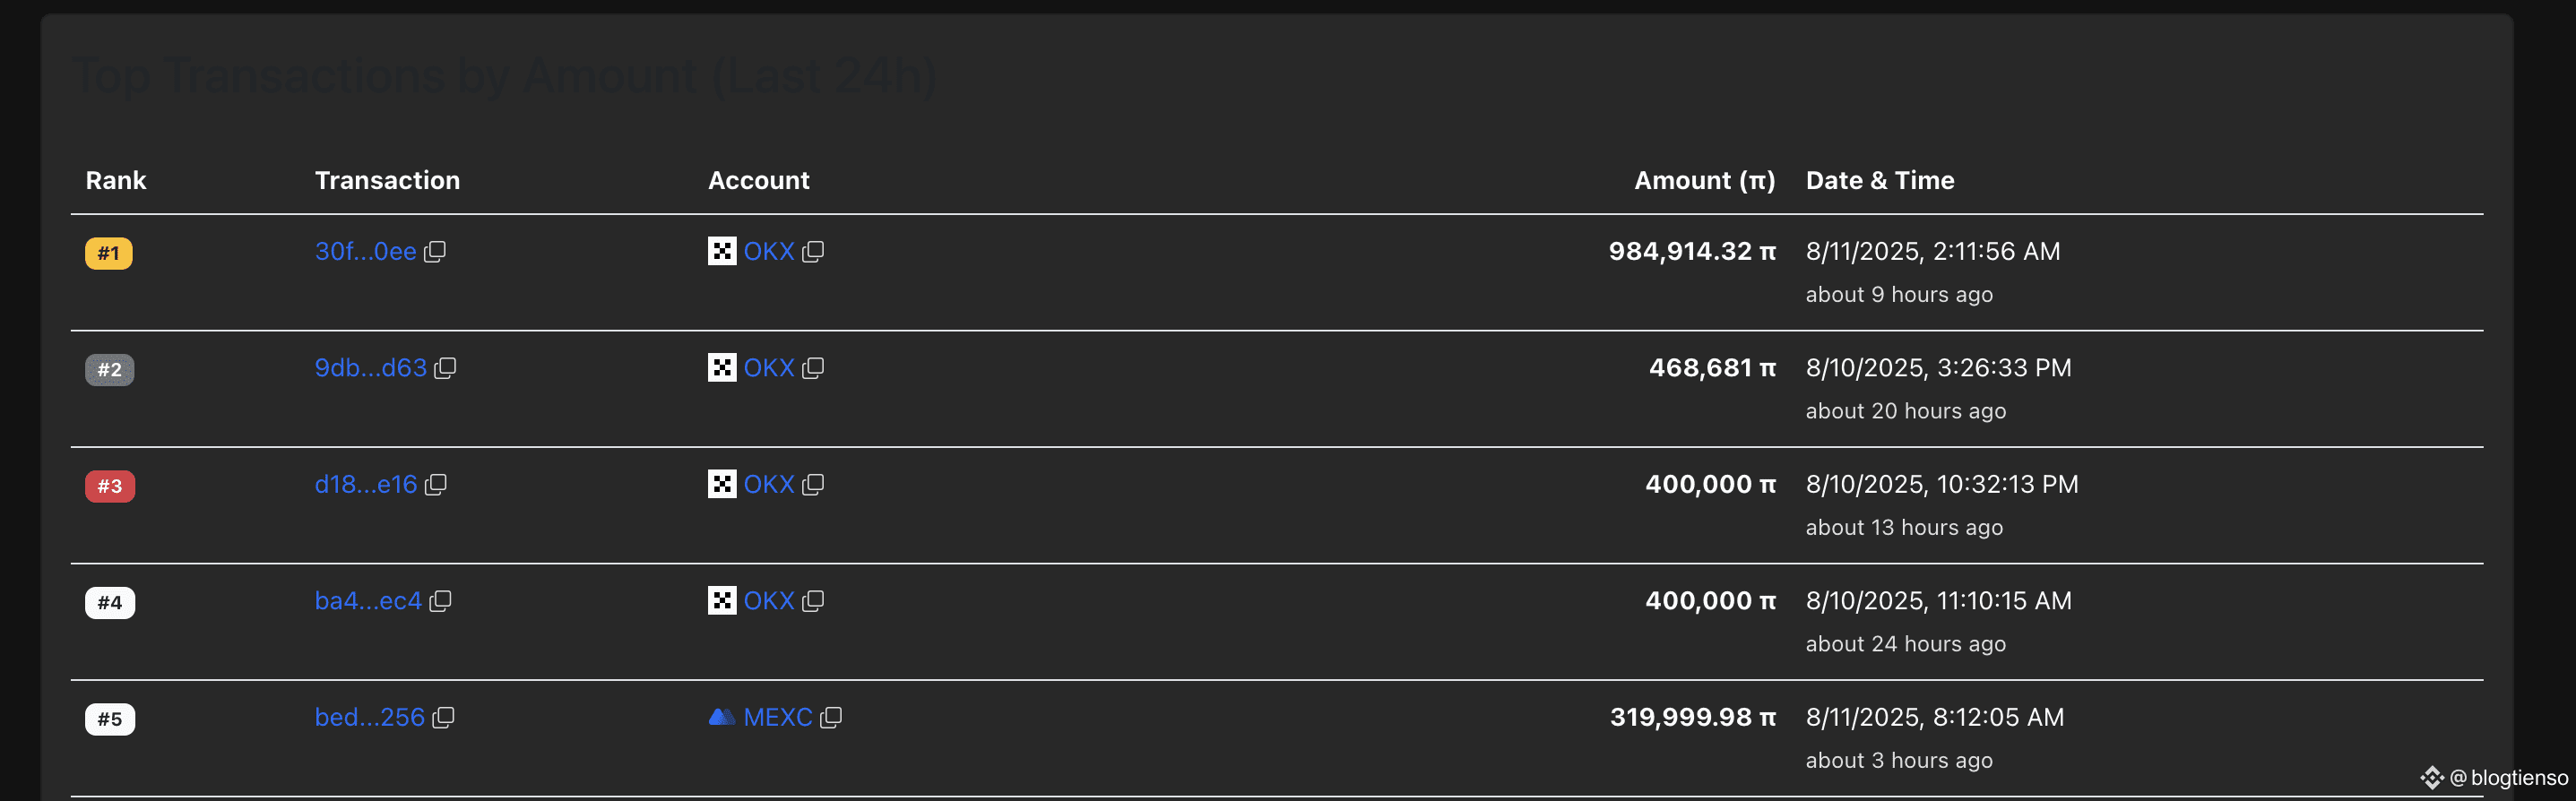The image size is (2576, 801).
Task: Open transaction 9db...d63 link
Action: point(371,368)
